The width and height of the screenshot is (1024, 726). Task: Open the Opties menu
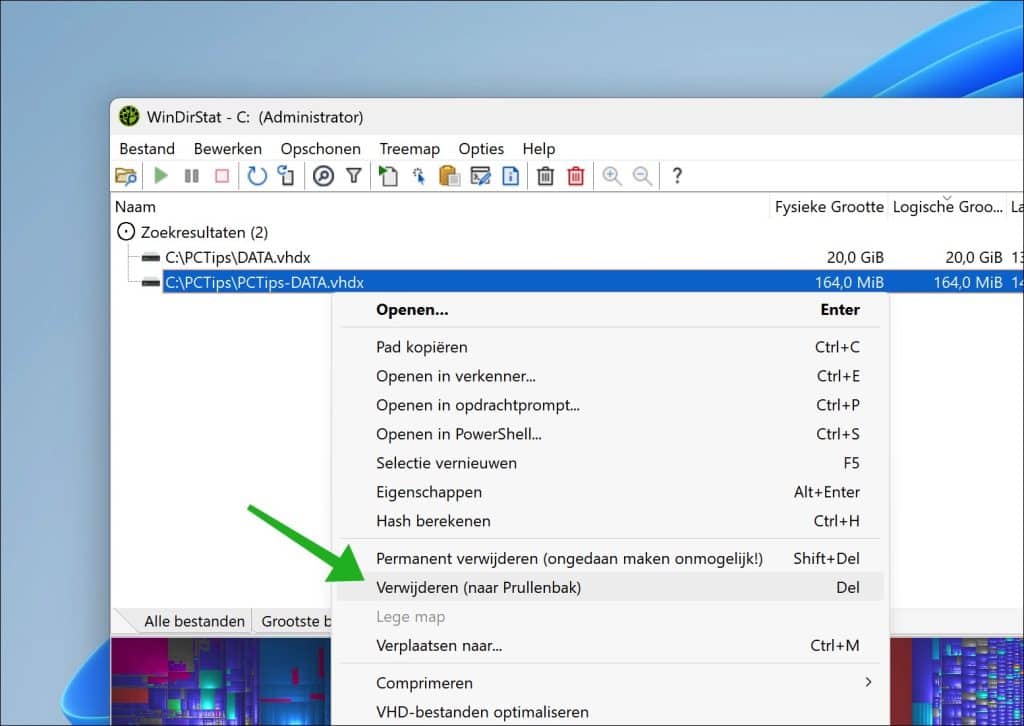(481, 149)
